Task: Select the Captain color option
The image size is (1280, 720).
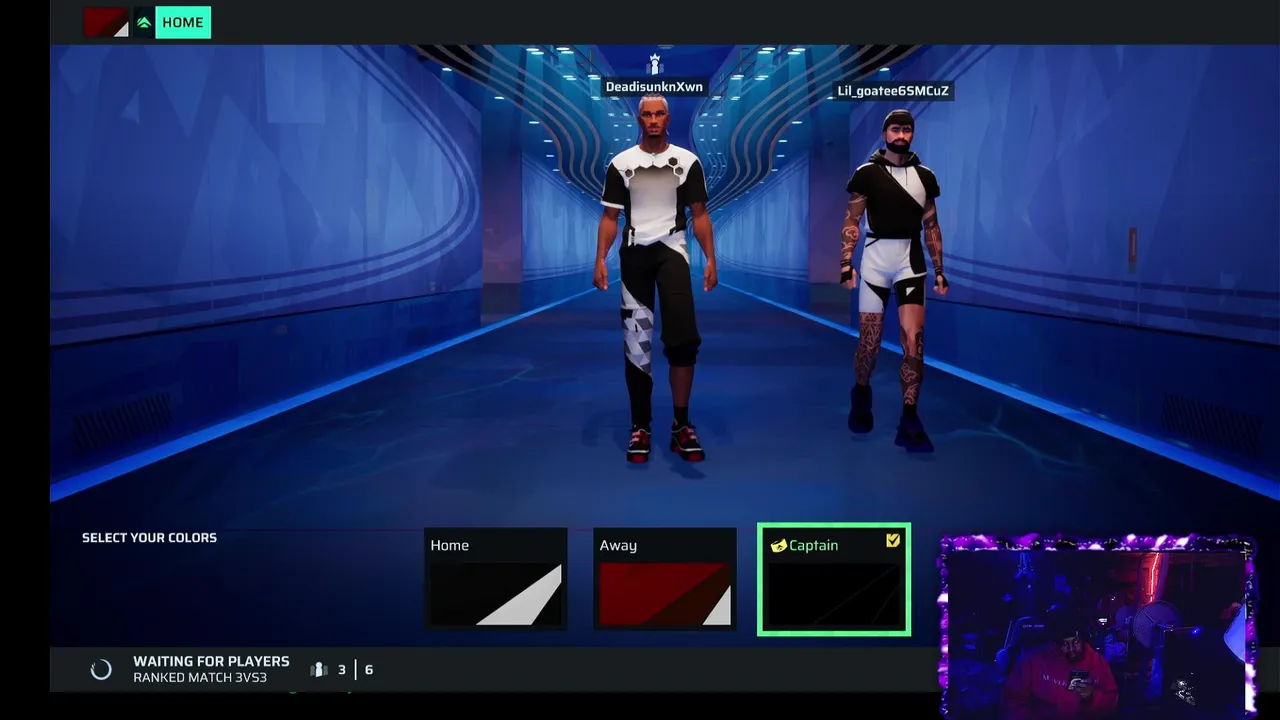Action: [834, 580]
